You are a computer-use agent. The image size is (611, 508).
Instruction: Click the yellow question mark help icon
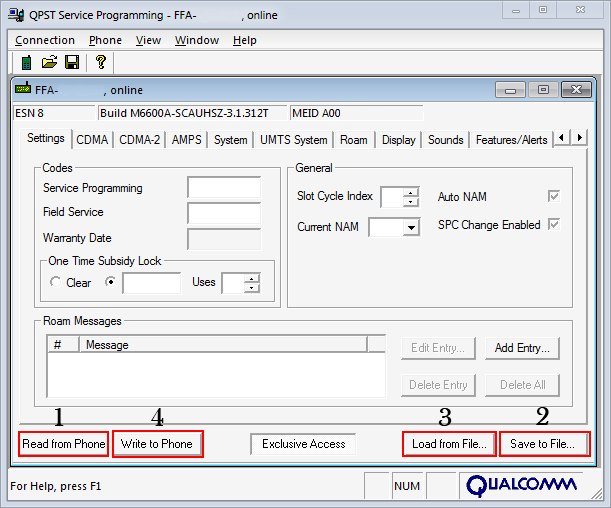[101, 62]
